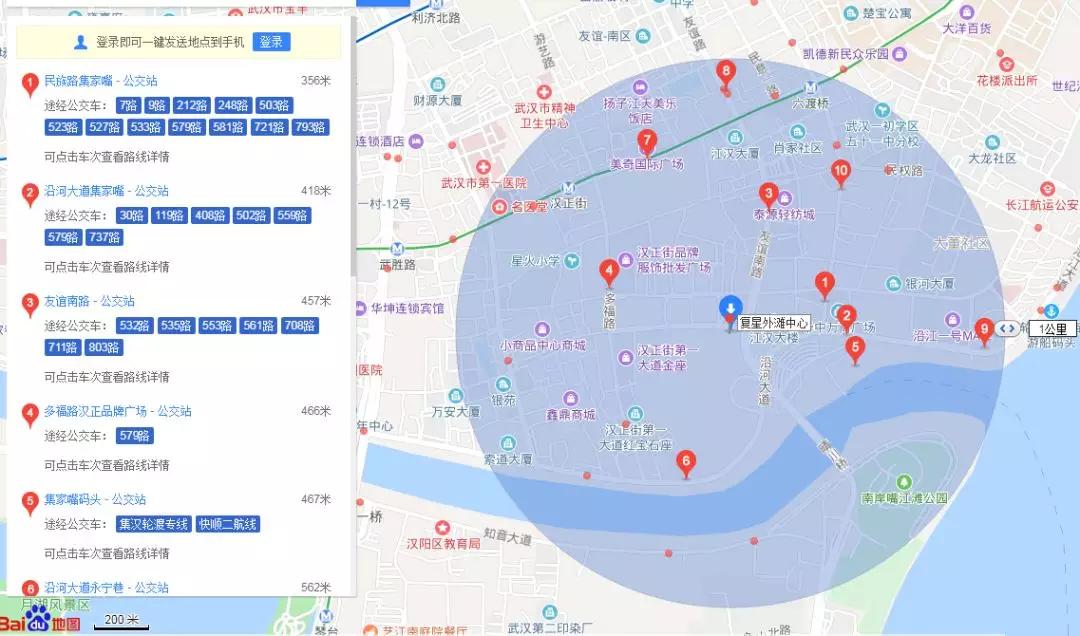Click list marker 5 beside 集家嘴码头
1080x636 pixels.
click(x=30, y=503)
